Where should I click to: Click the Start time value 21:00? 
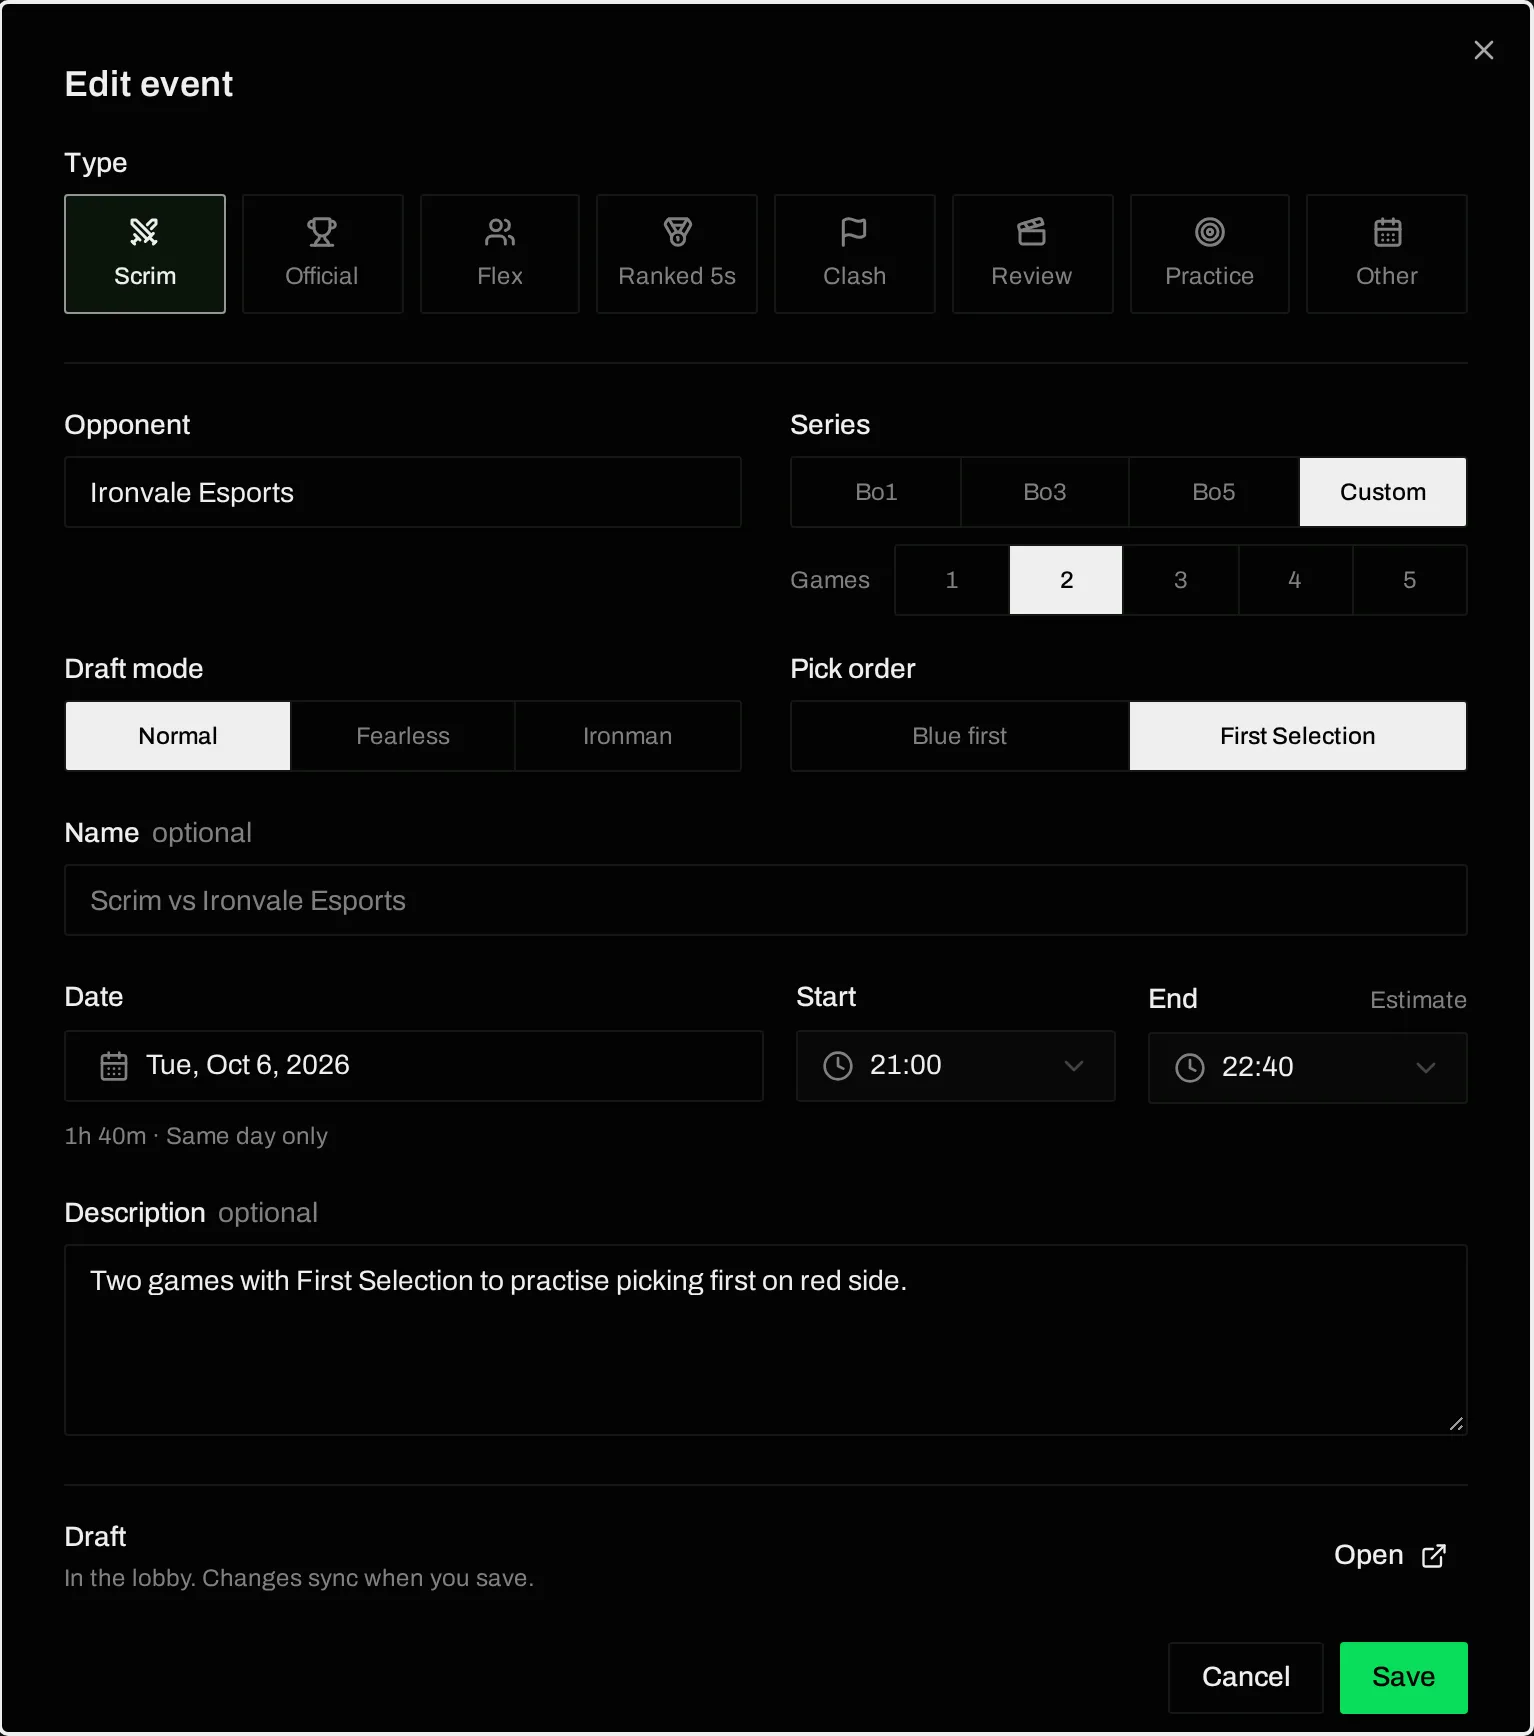pyautogui.click(x=906, y=1065)
